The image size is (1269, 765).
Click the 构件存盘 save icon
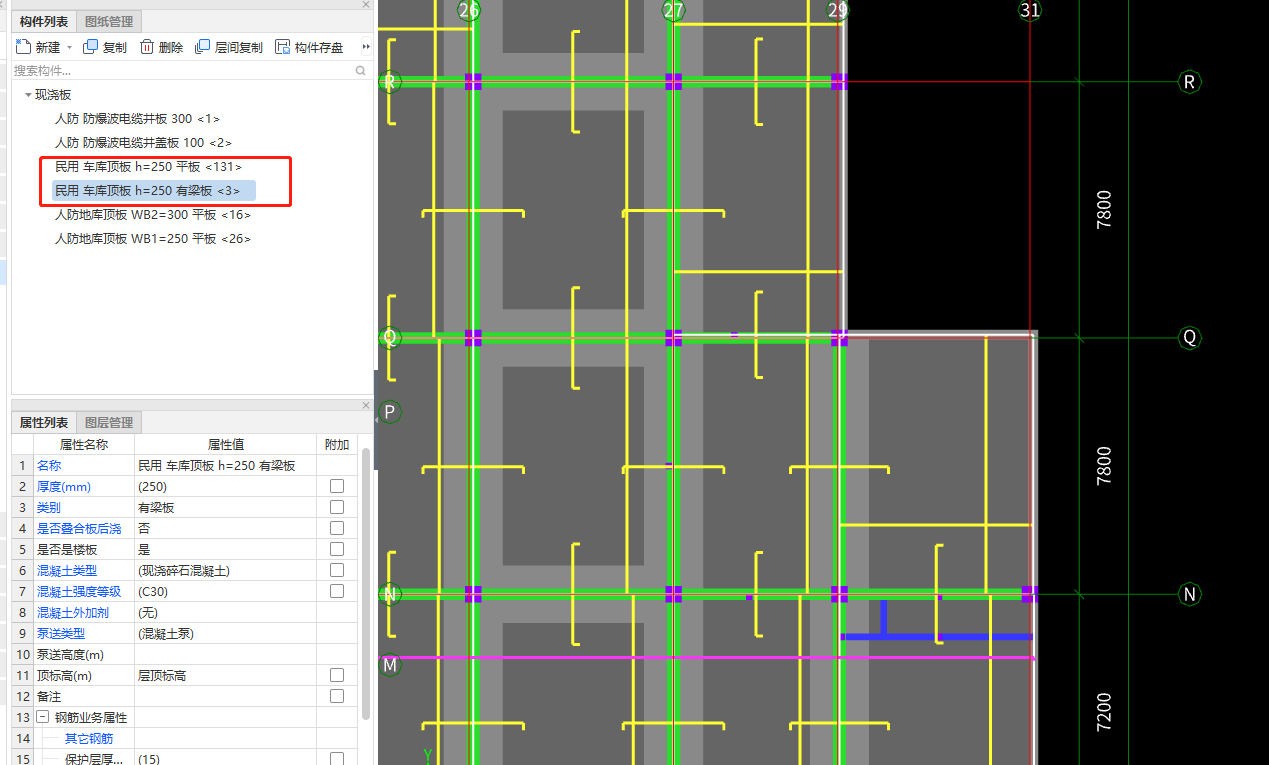point(282,47)
